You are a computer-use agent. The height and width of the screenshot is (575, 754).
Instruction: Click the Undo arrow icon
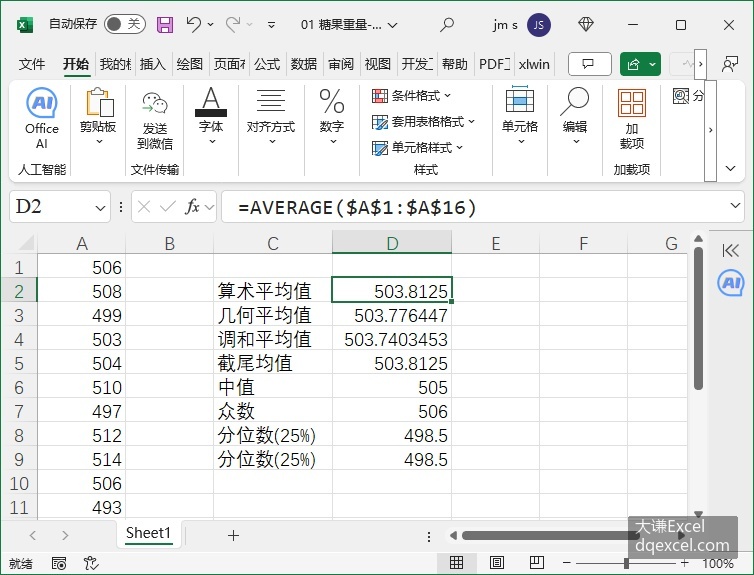pyautogui.click(x=193, y=24)
